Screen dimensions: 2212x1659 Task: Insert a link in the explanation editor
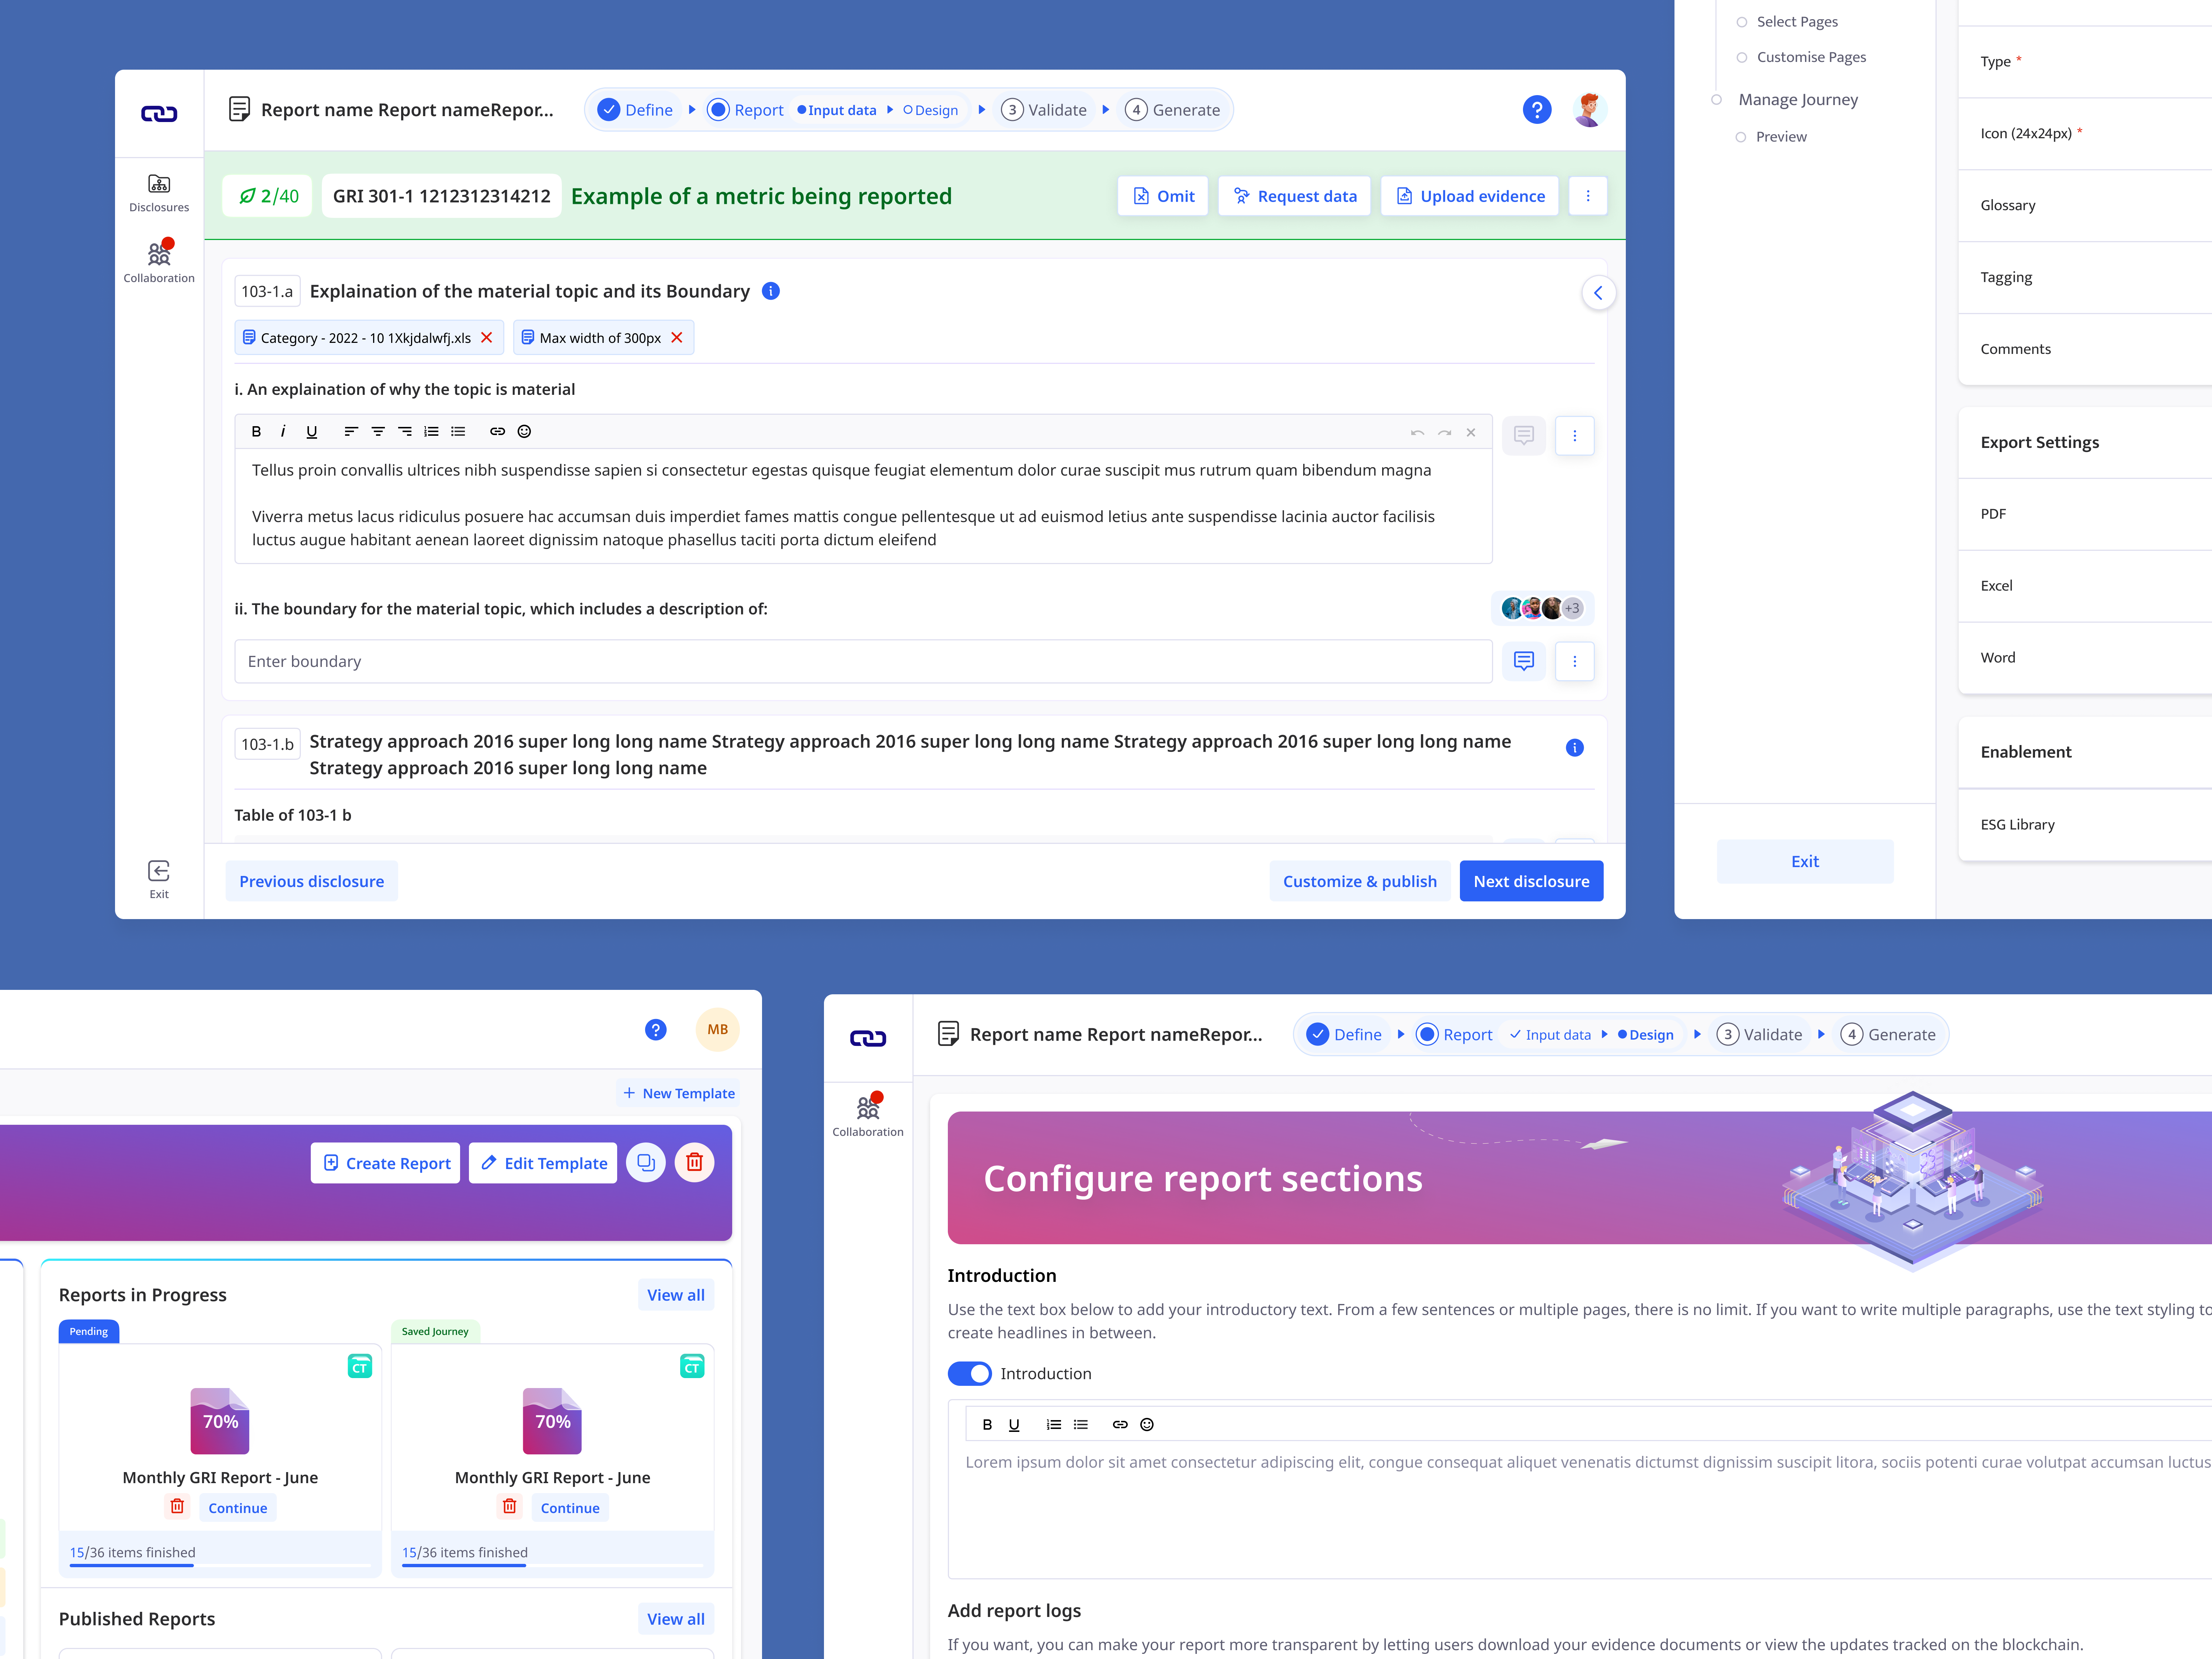497,432
